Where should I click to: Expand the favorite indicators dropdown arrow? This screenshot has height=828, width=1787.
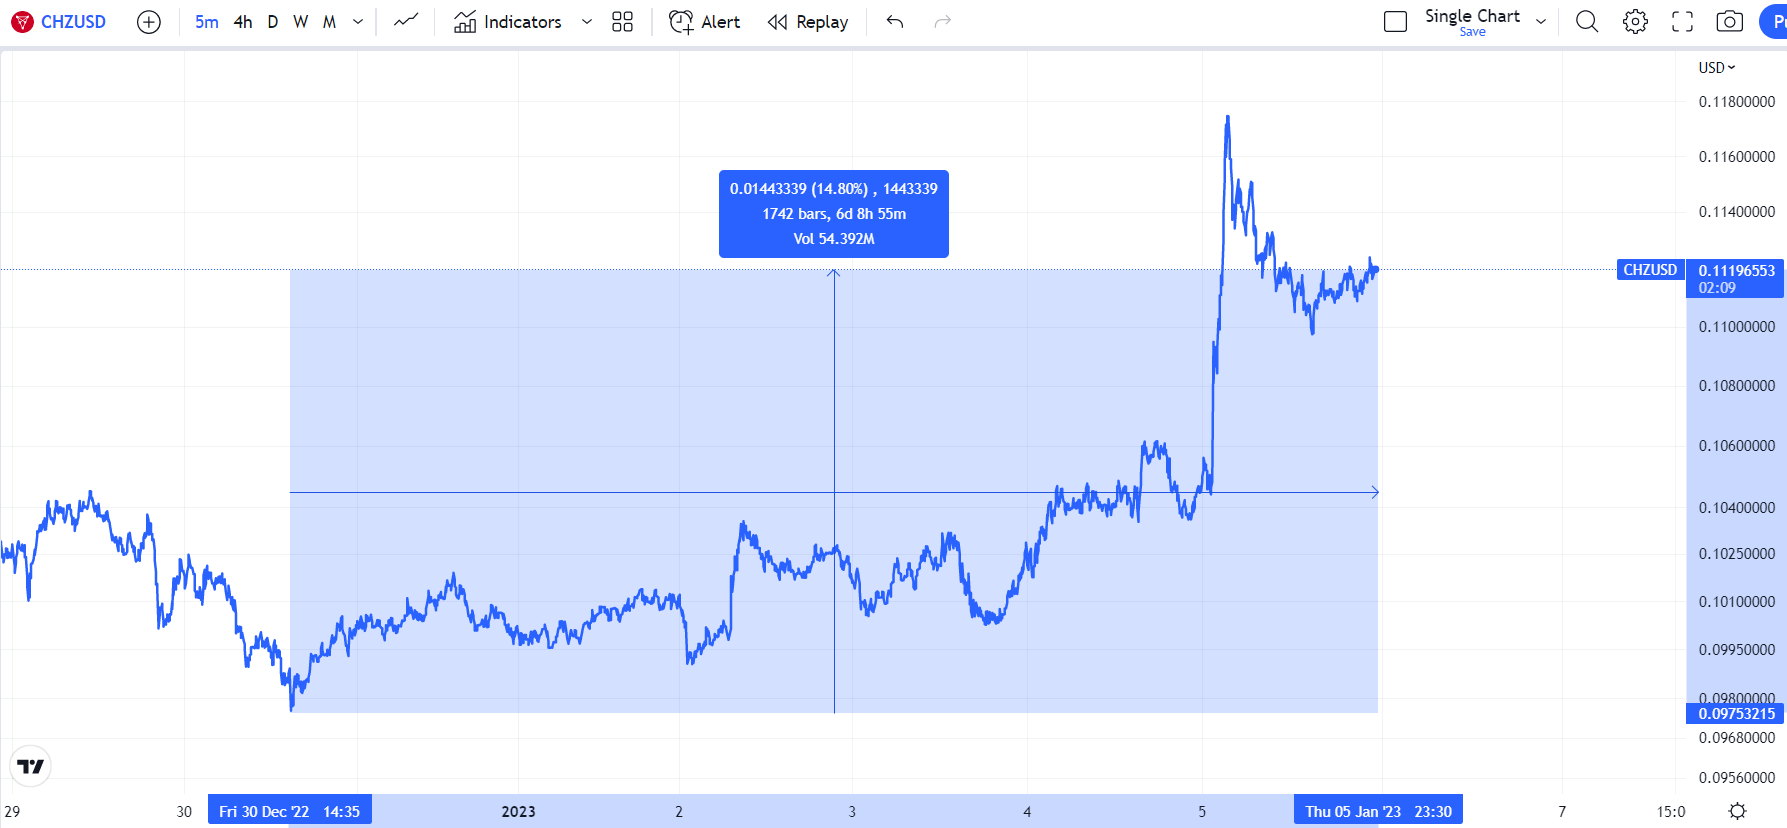point(587,22)
